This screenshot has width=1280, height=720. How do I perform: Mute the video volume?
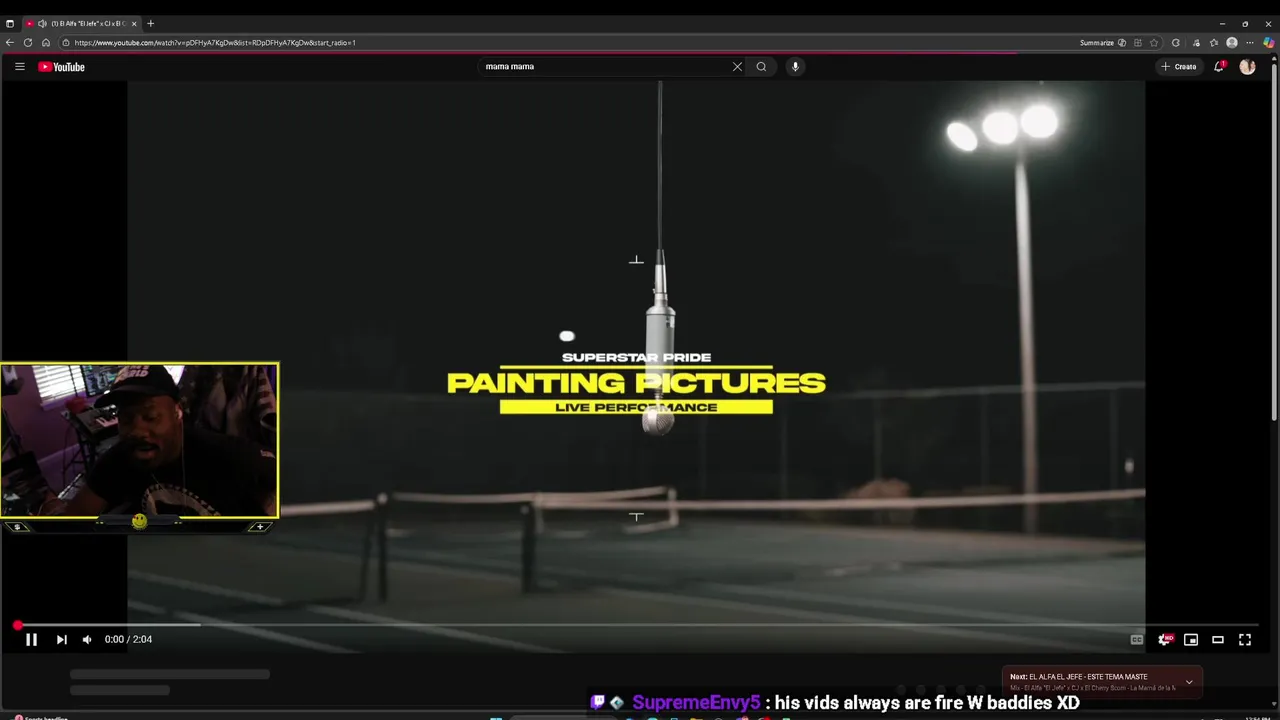(x=87, y=639)
